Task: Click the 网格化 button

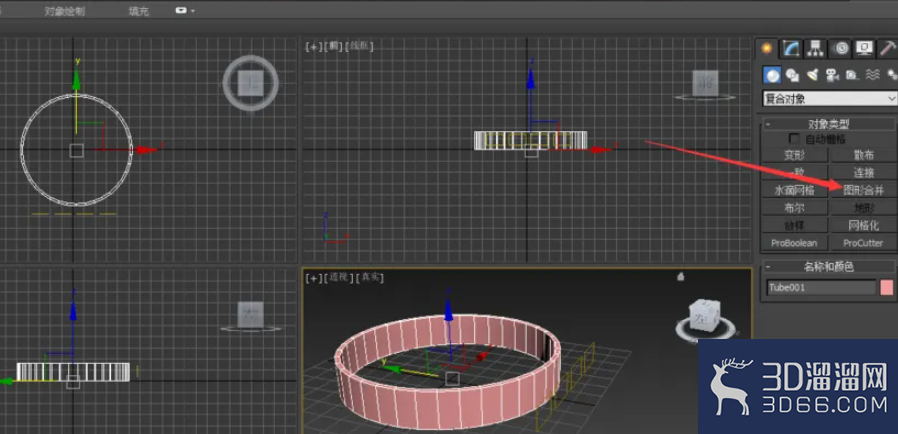Action: click(x=864, y=225)
